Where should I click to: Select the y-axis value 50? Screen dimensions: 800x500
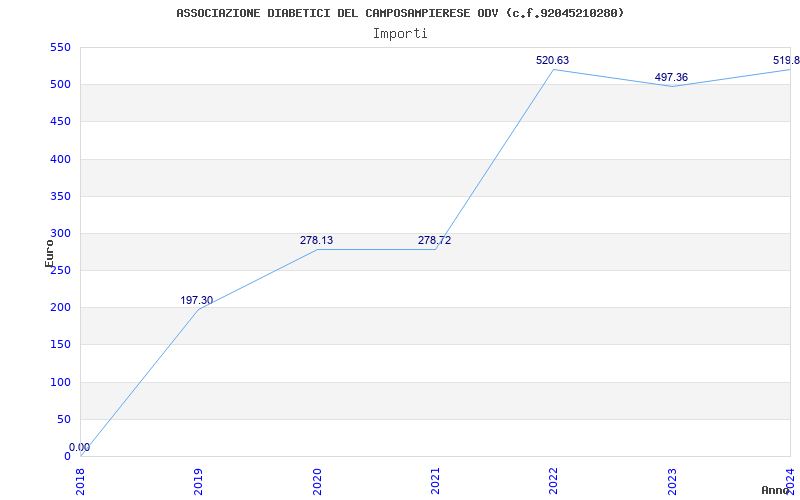tap(63, 419)
